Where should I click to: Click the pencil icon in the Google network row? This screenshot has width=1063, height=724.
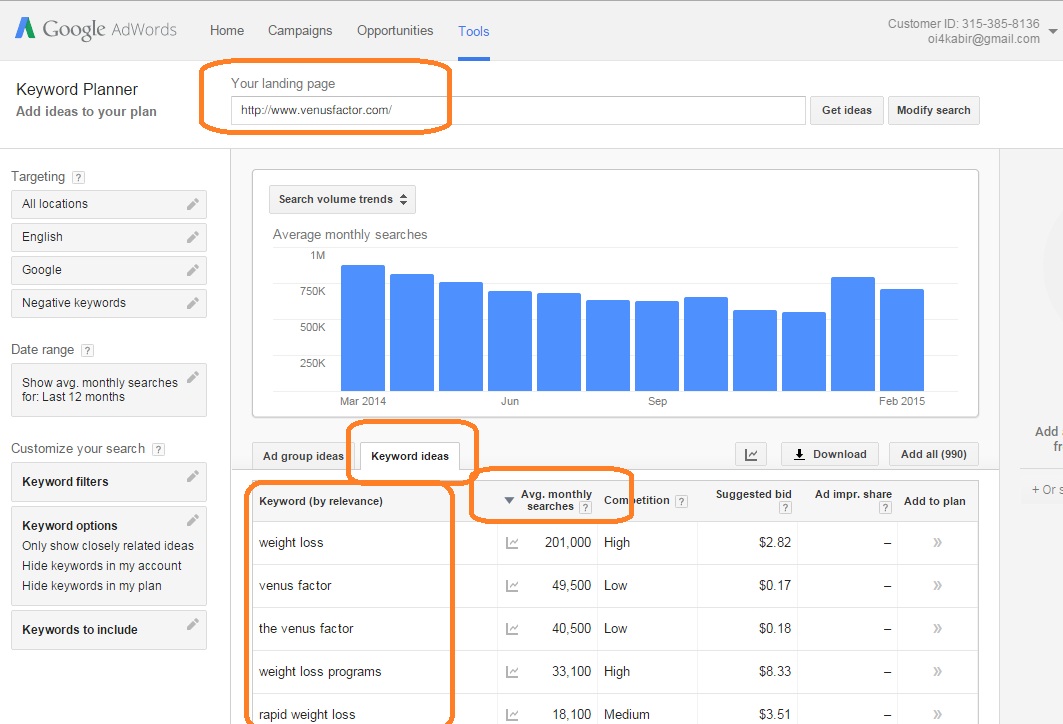click(193, 270)
